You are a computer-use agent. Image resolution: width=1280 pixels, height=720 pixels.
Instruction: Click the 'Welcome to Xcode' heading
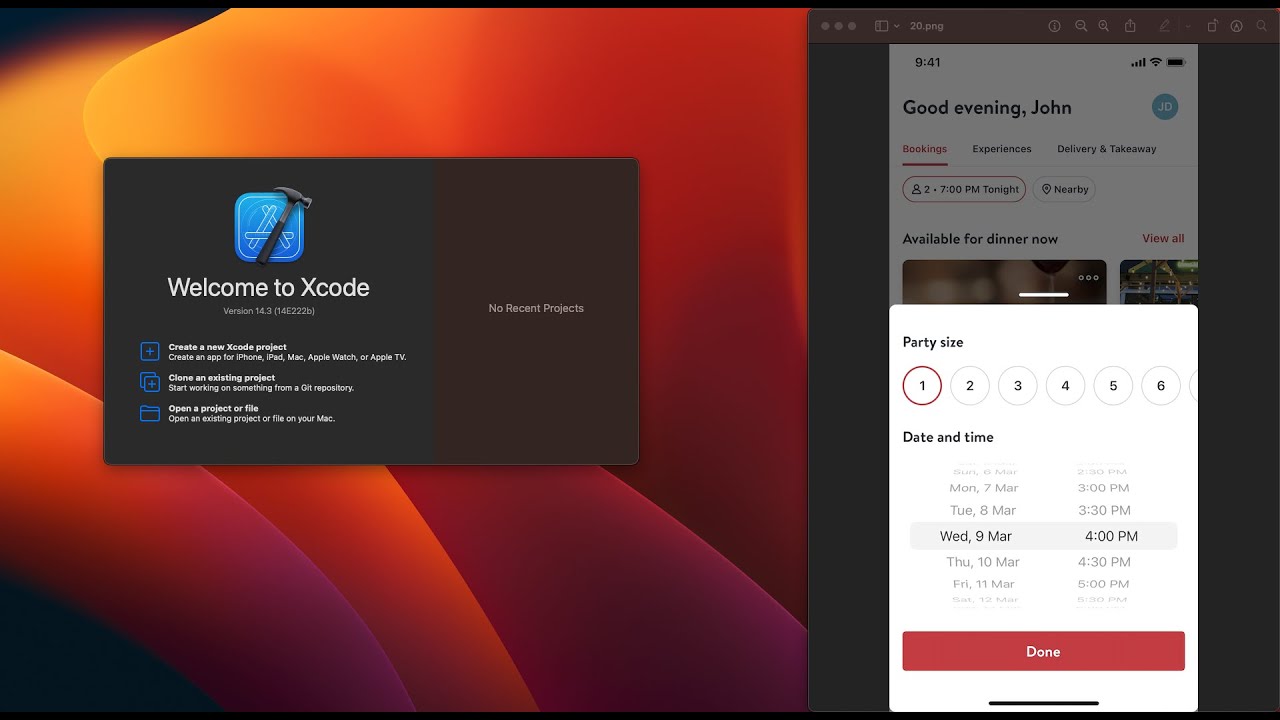(269, 287)
